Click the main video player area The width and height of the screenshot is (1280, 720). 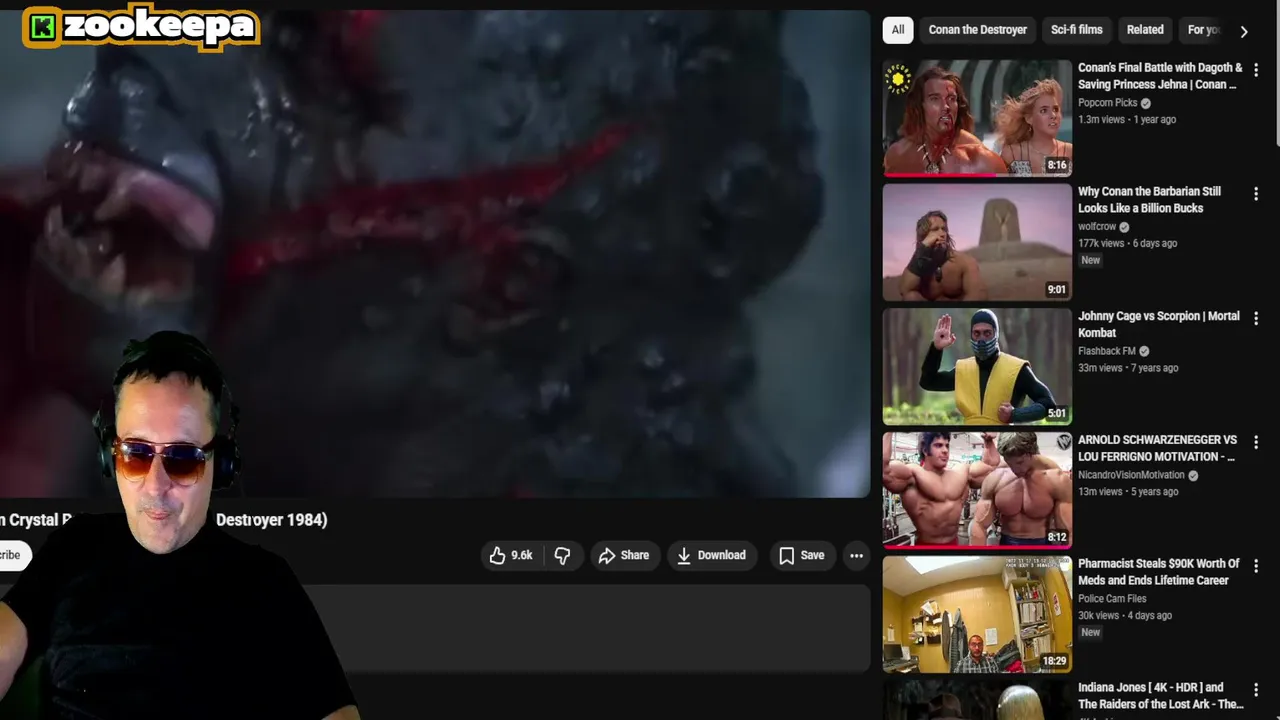pyautogui.click(x=435, y=254)
